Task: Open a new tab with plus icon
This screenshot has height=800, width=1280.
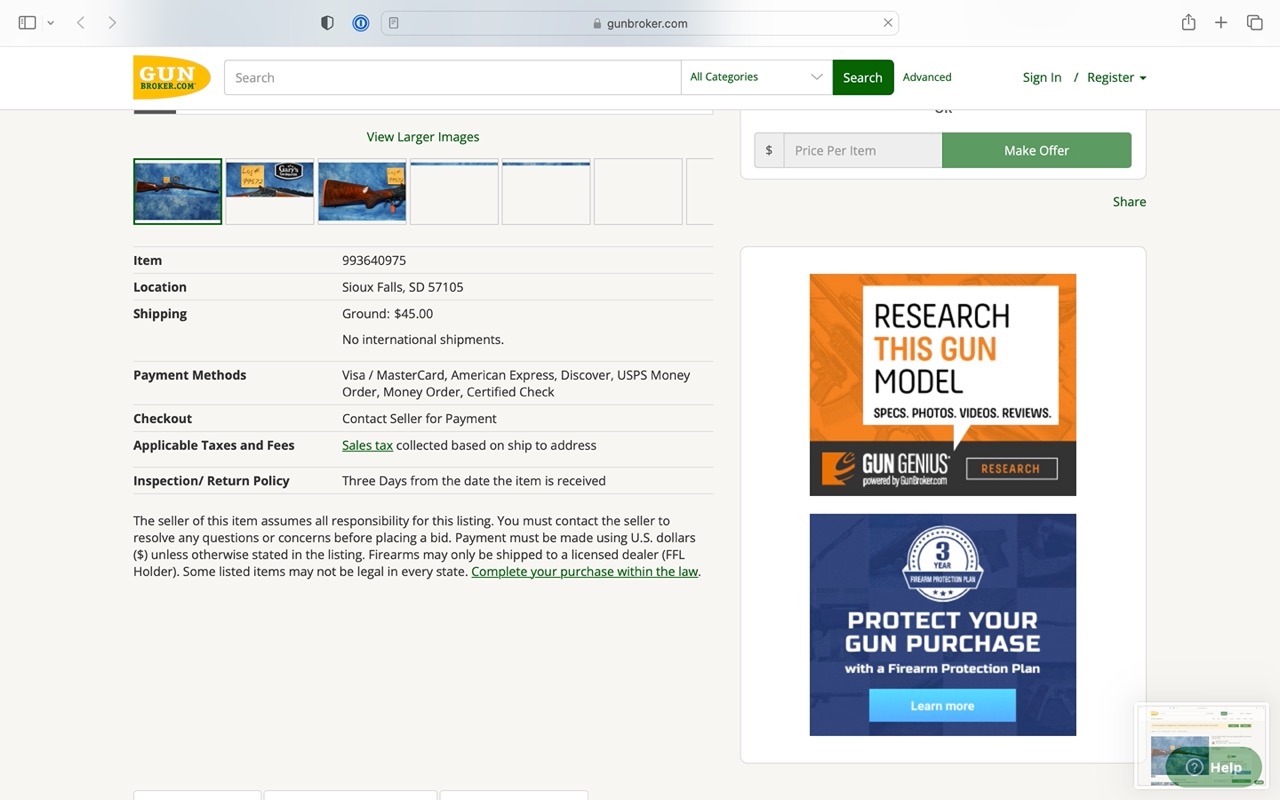Action: pos(1221,22)
